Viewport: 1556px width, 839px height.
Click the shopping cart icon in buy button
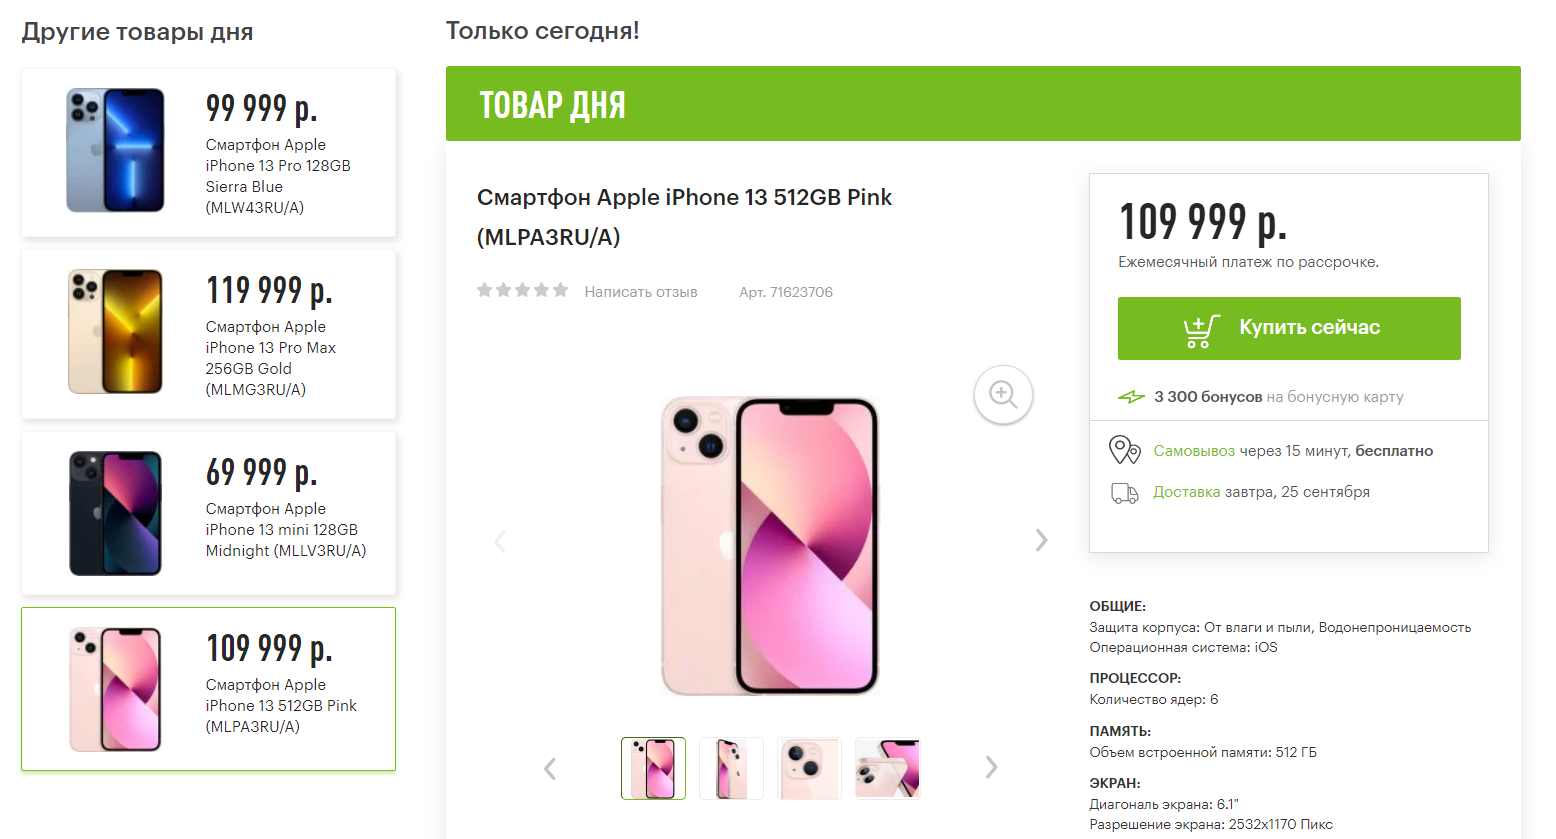pos(1200,329)
